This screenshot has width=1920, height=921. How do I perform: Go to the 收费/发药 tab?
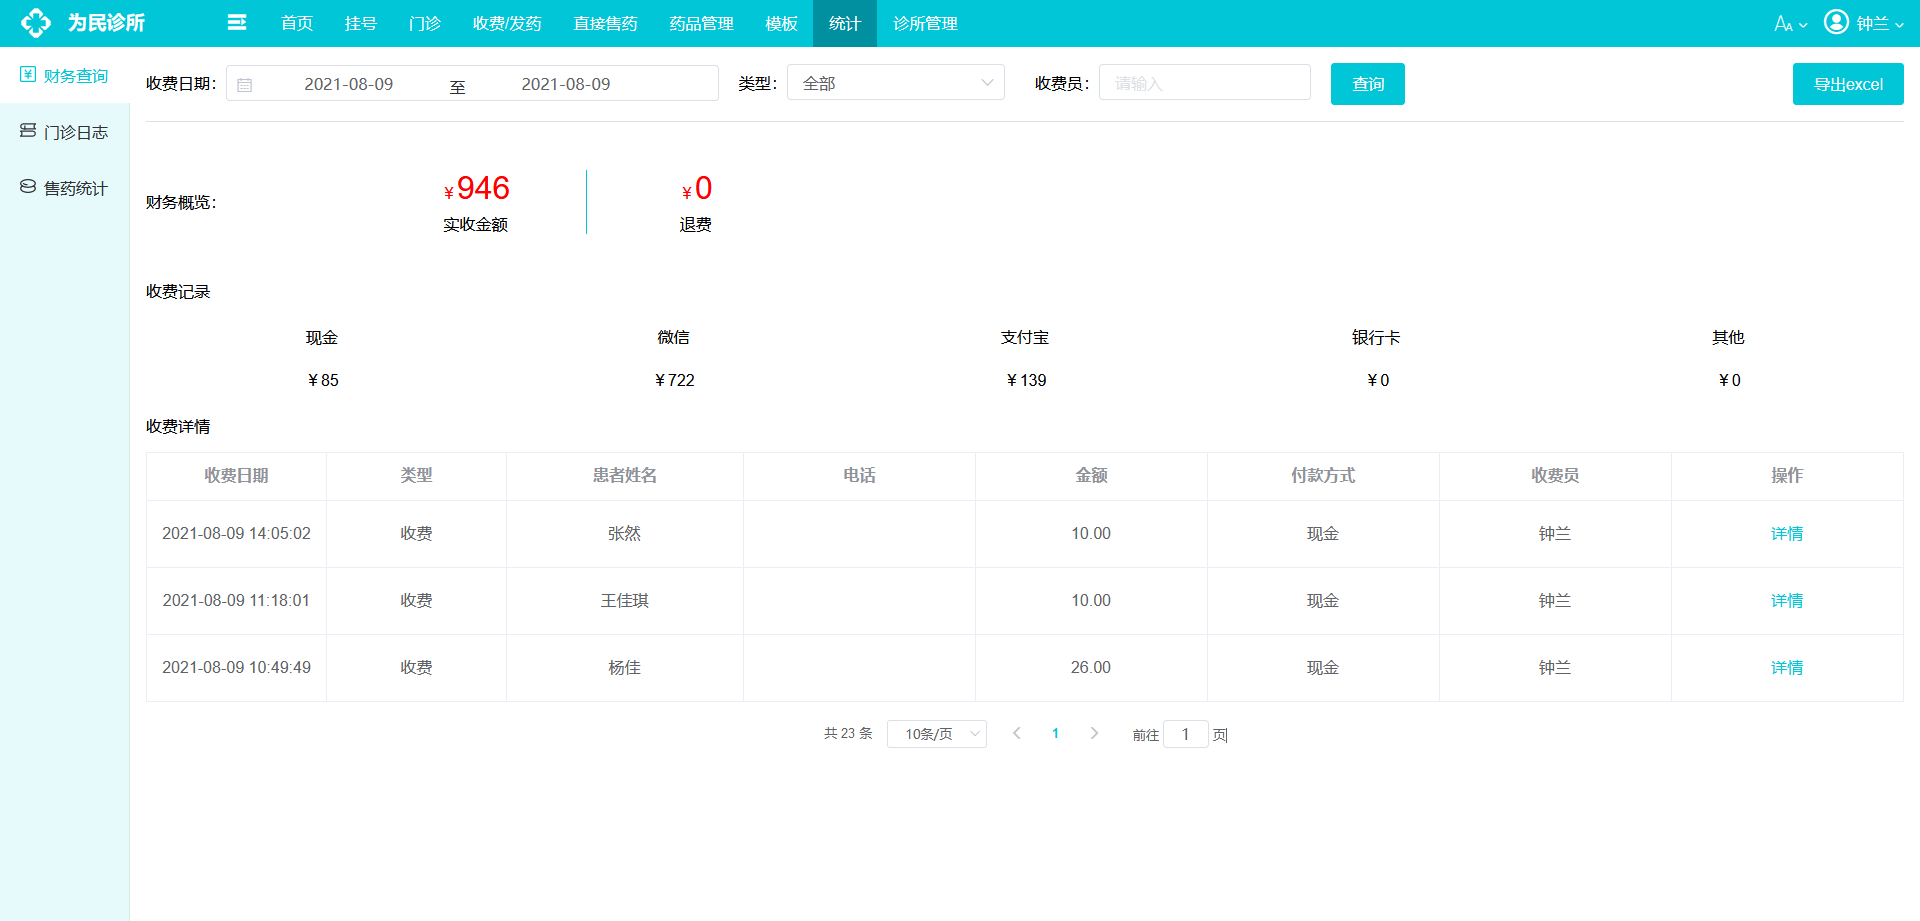coord(507,23)
